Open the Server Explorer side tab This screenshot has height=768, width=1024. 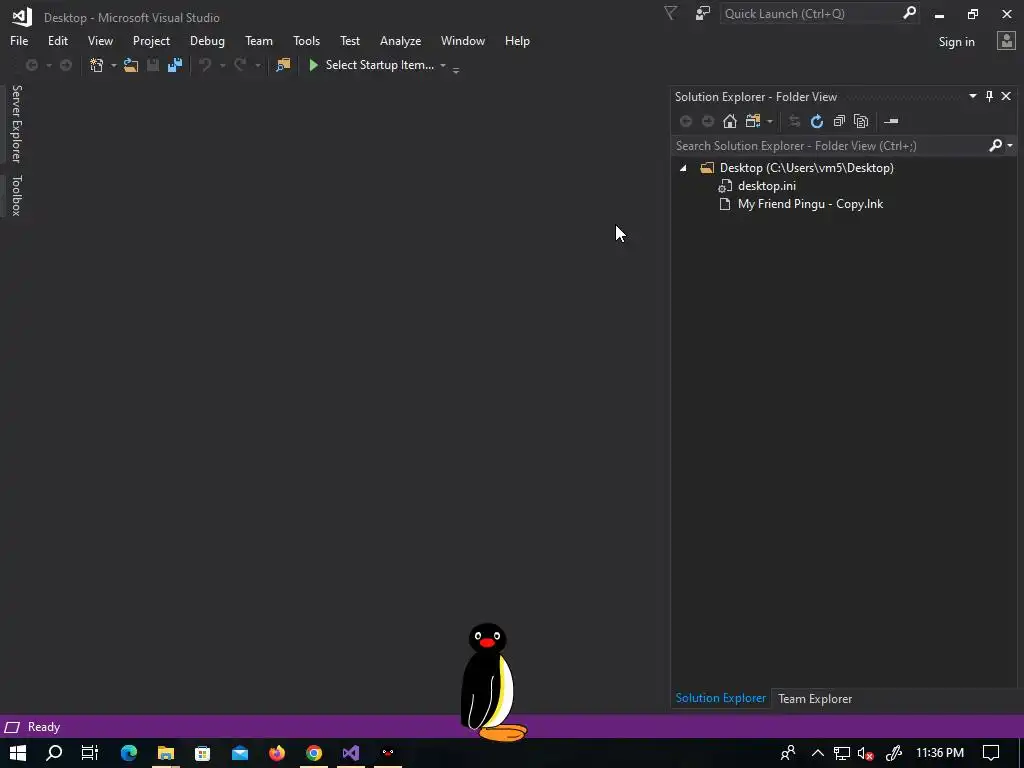click(16, 123)
